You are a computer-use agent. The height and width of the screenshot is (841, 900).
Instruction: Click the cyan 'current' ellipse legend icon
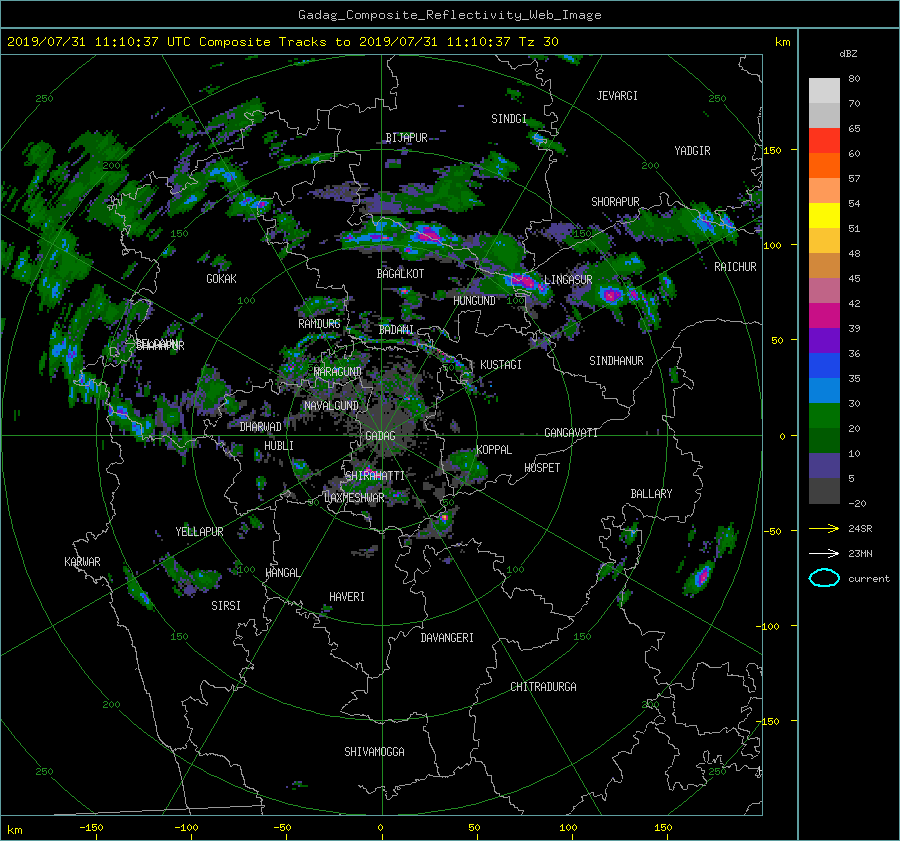tap(824, 578)
